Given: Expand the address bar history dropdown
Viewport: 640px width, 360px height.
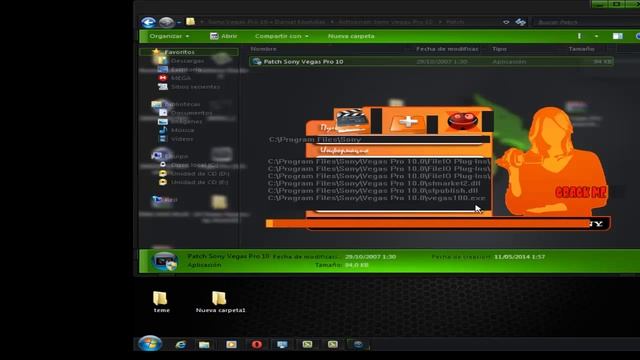Looking at the screenshot, I should click(x=506, y=22).
